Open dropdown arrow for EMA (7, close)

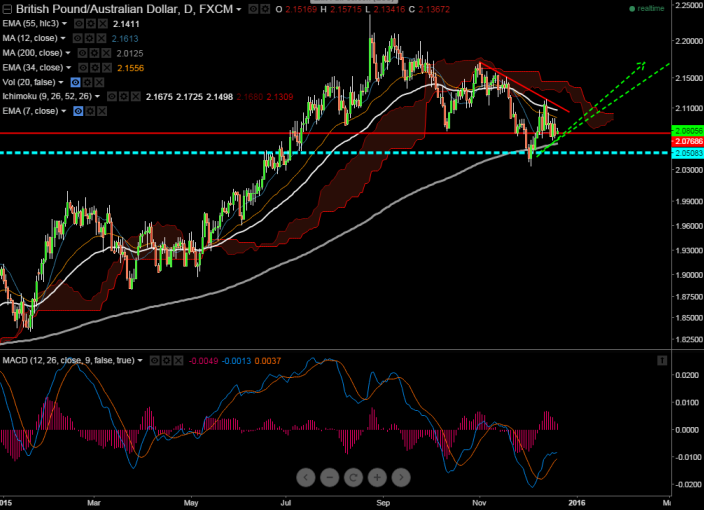point(64,111)
